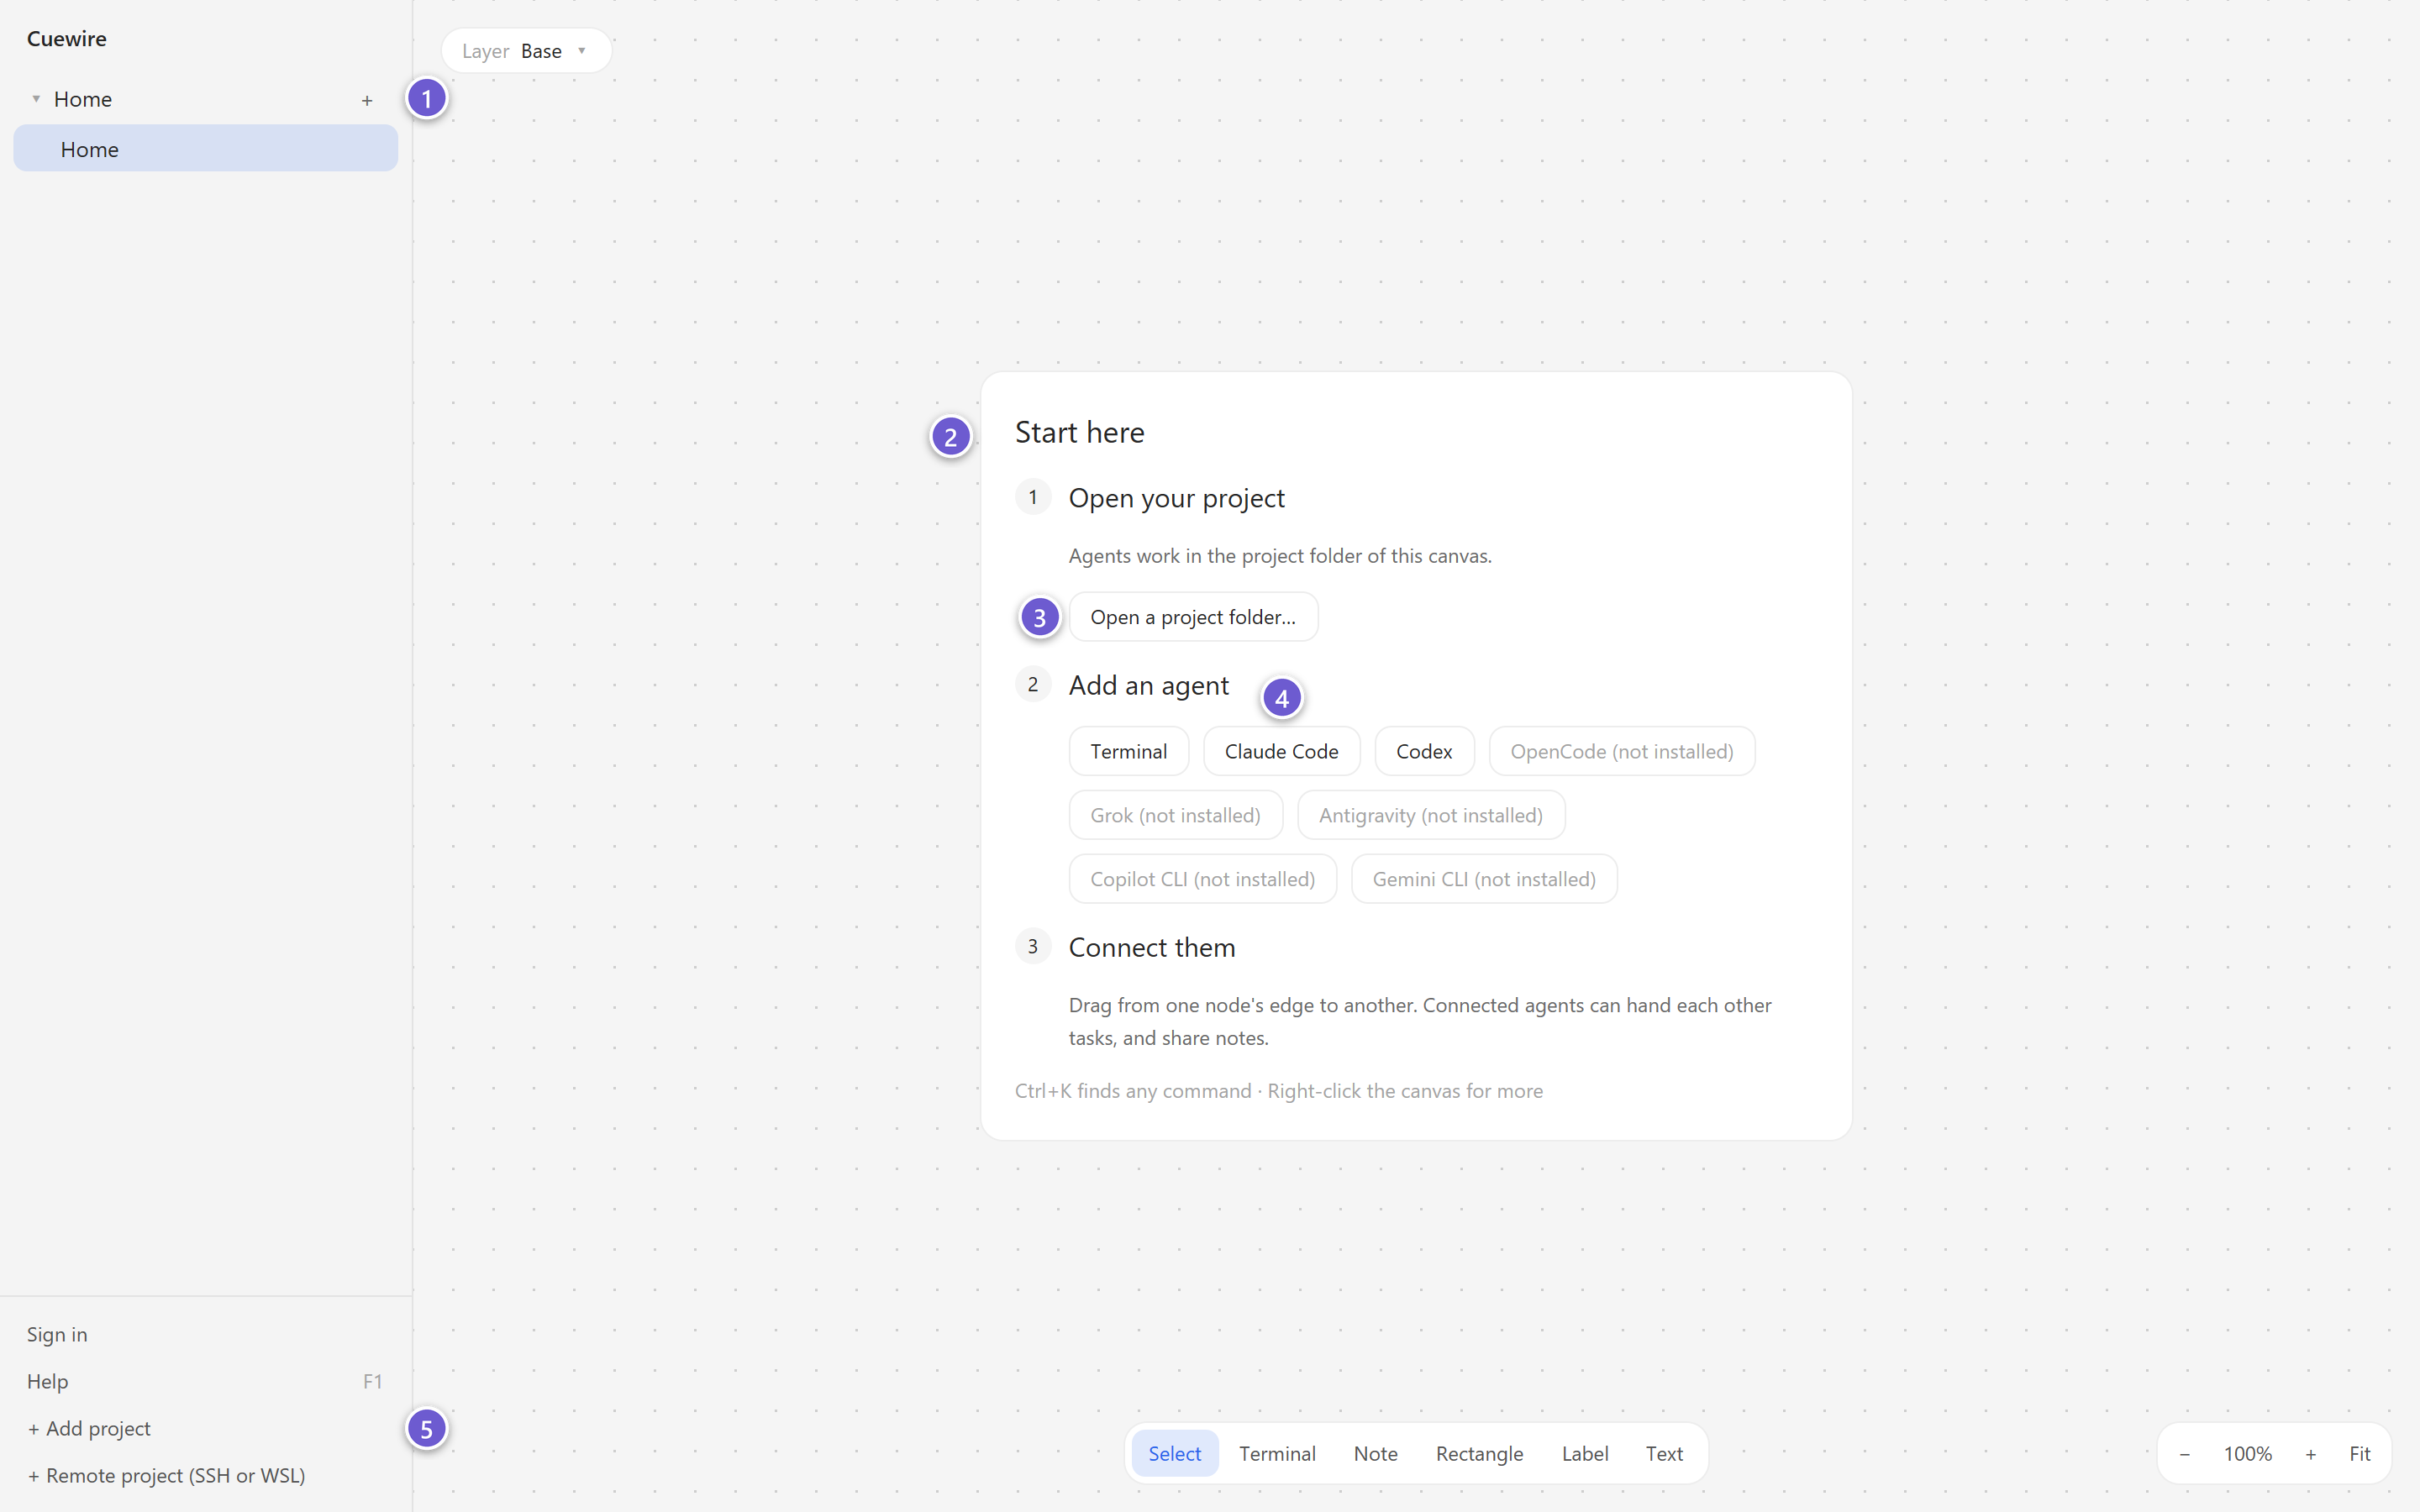Add a Codex agent
2420x1512 pixels.
1424,751
